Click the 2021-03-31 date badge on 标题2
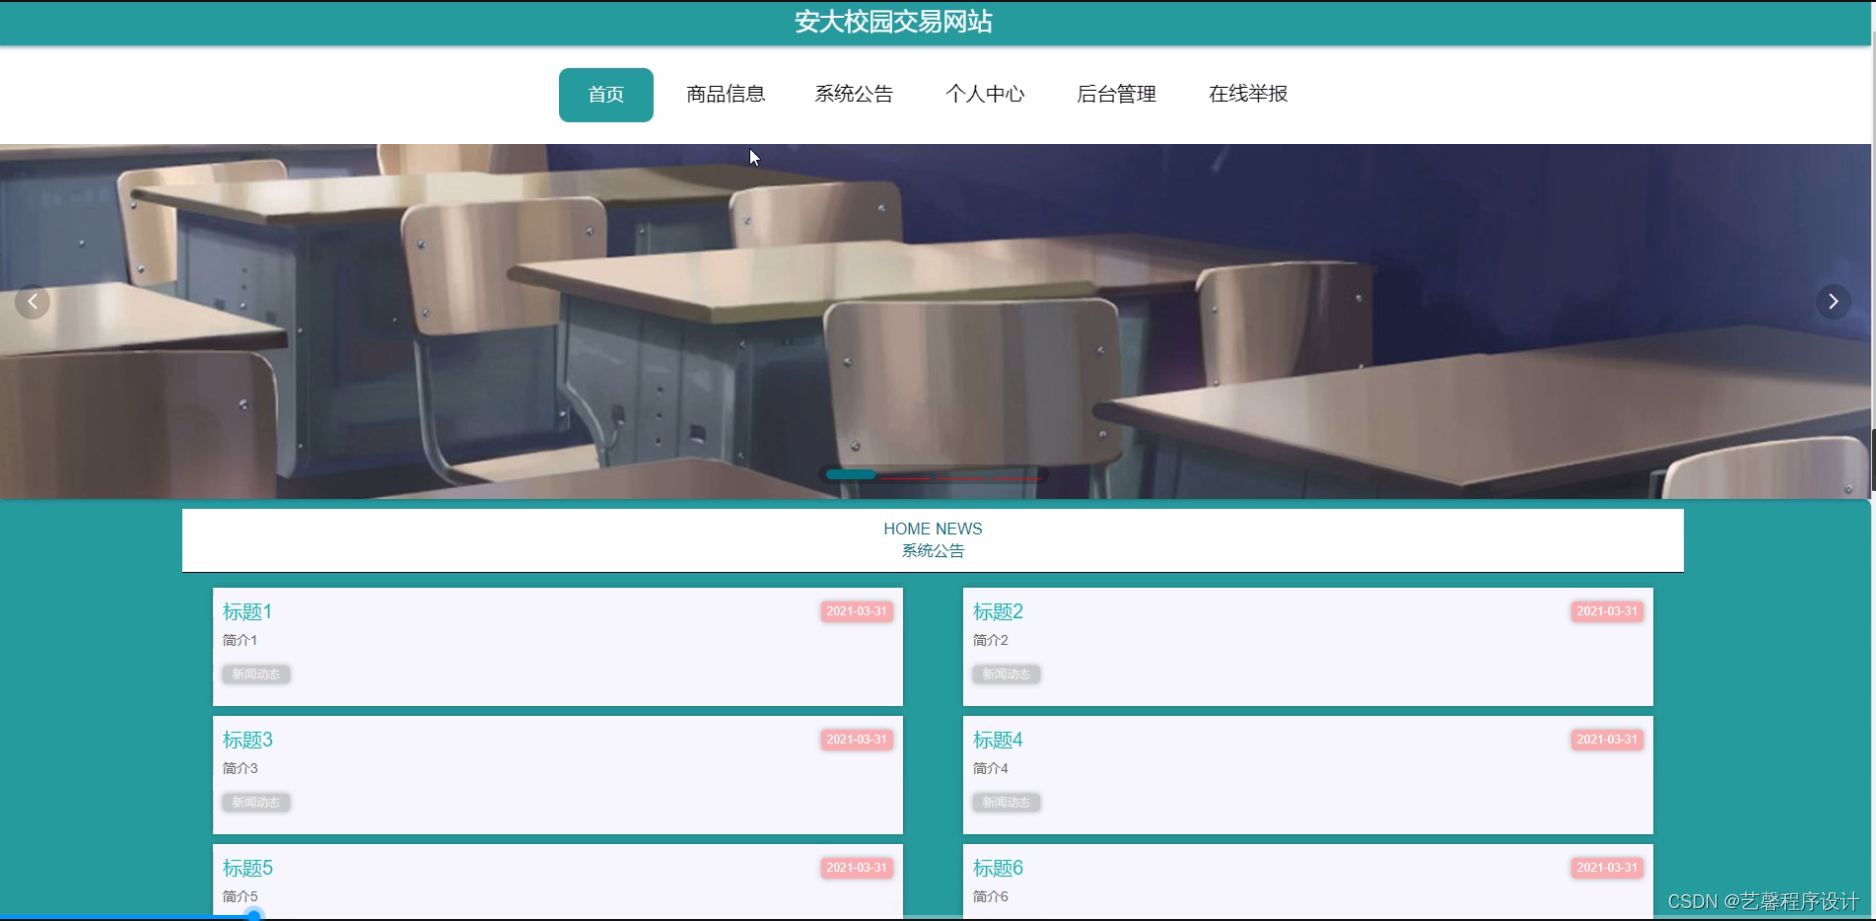Viewport: 1876px width, 921px height. [x=1606, y=611]
